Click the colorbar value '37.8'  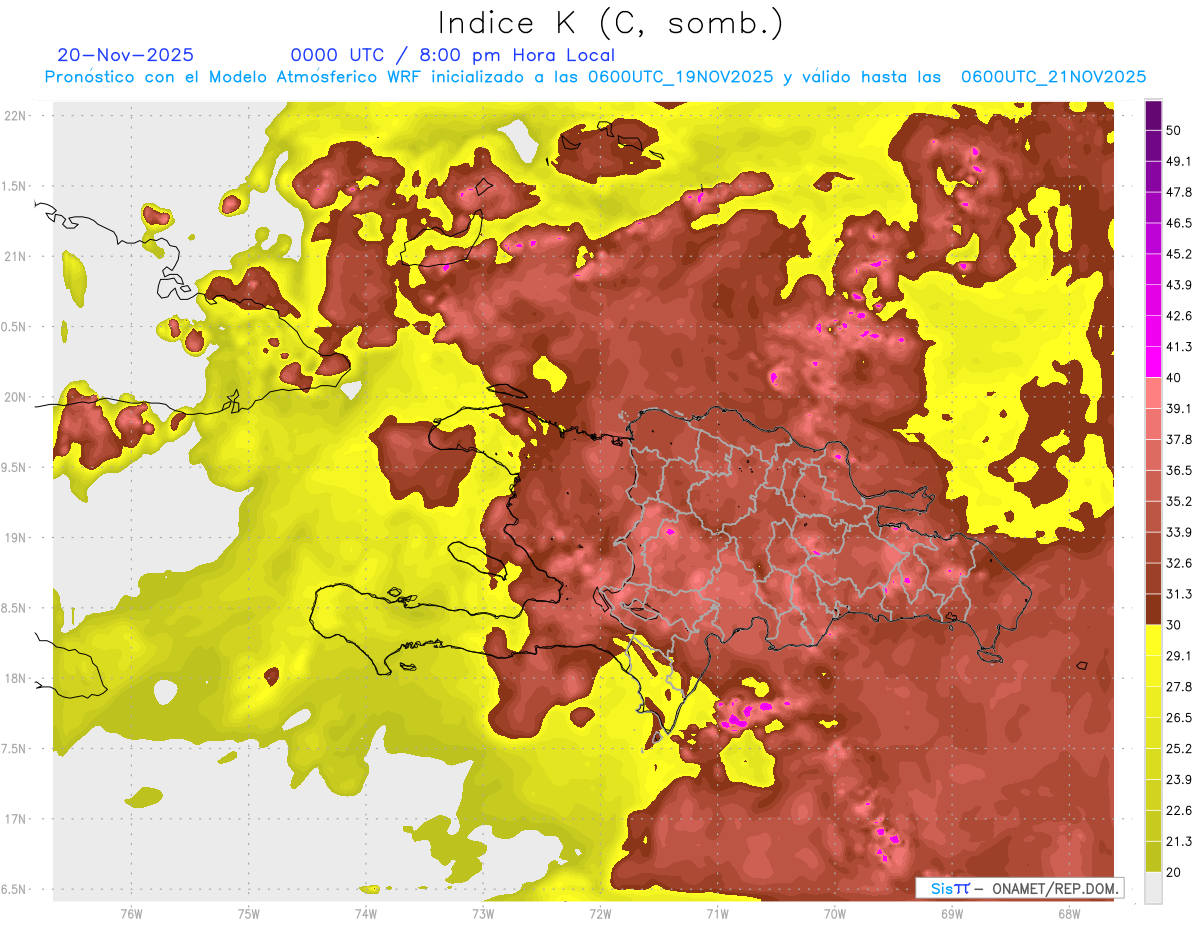click(x=1178, y=440)
